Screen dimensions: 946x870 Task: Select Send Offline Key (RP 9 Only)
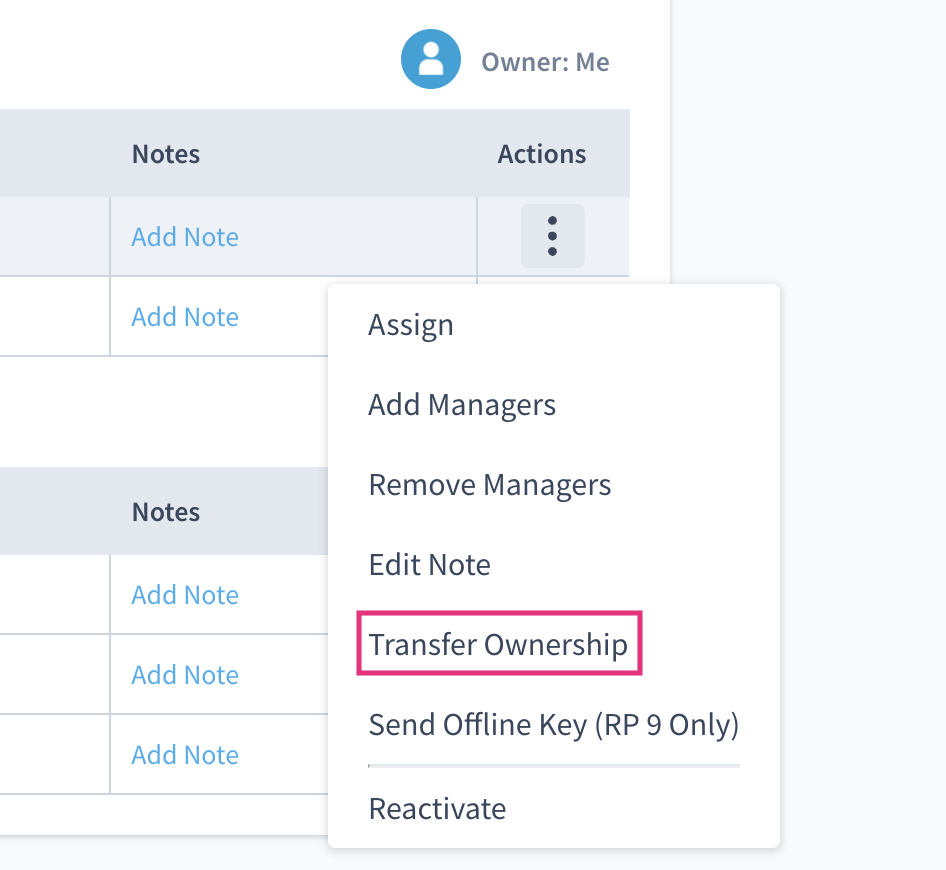pos(553,725)
